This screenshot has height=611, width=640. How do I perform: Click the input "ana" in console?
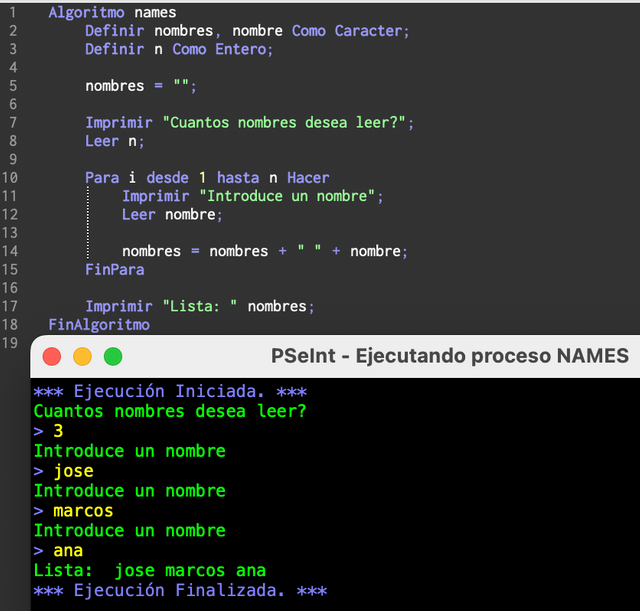[x=68, y=551]
